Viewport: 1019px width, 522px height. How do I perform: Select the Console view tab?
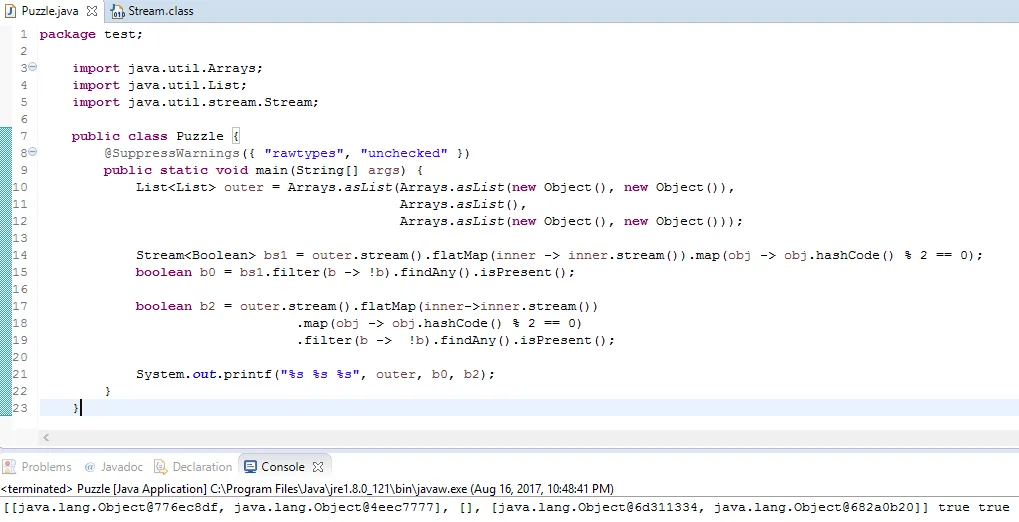tap(283, 467)
